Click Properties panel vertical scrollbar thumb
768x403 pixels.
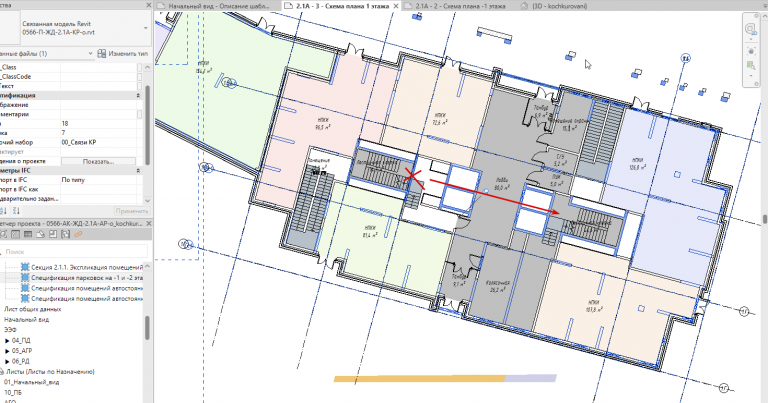(x=147, y=124)
